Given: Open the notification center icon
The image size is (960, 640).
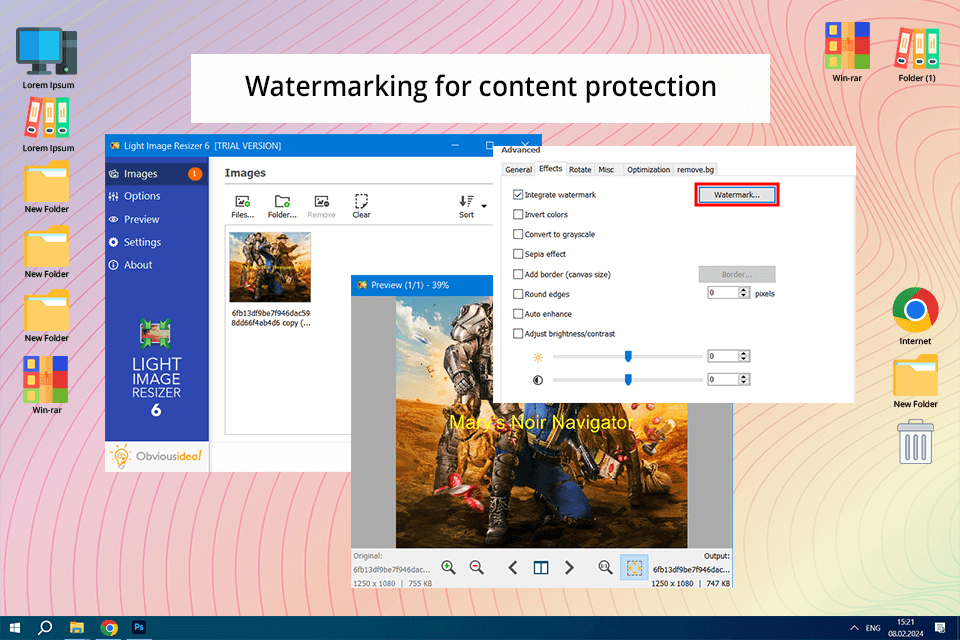Looking at the screenshot, I should click(940, 628).
